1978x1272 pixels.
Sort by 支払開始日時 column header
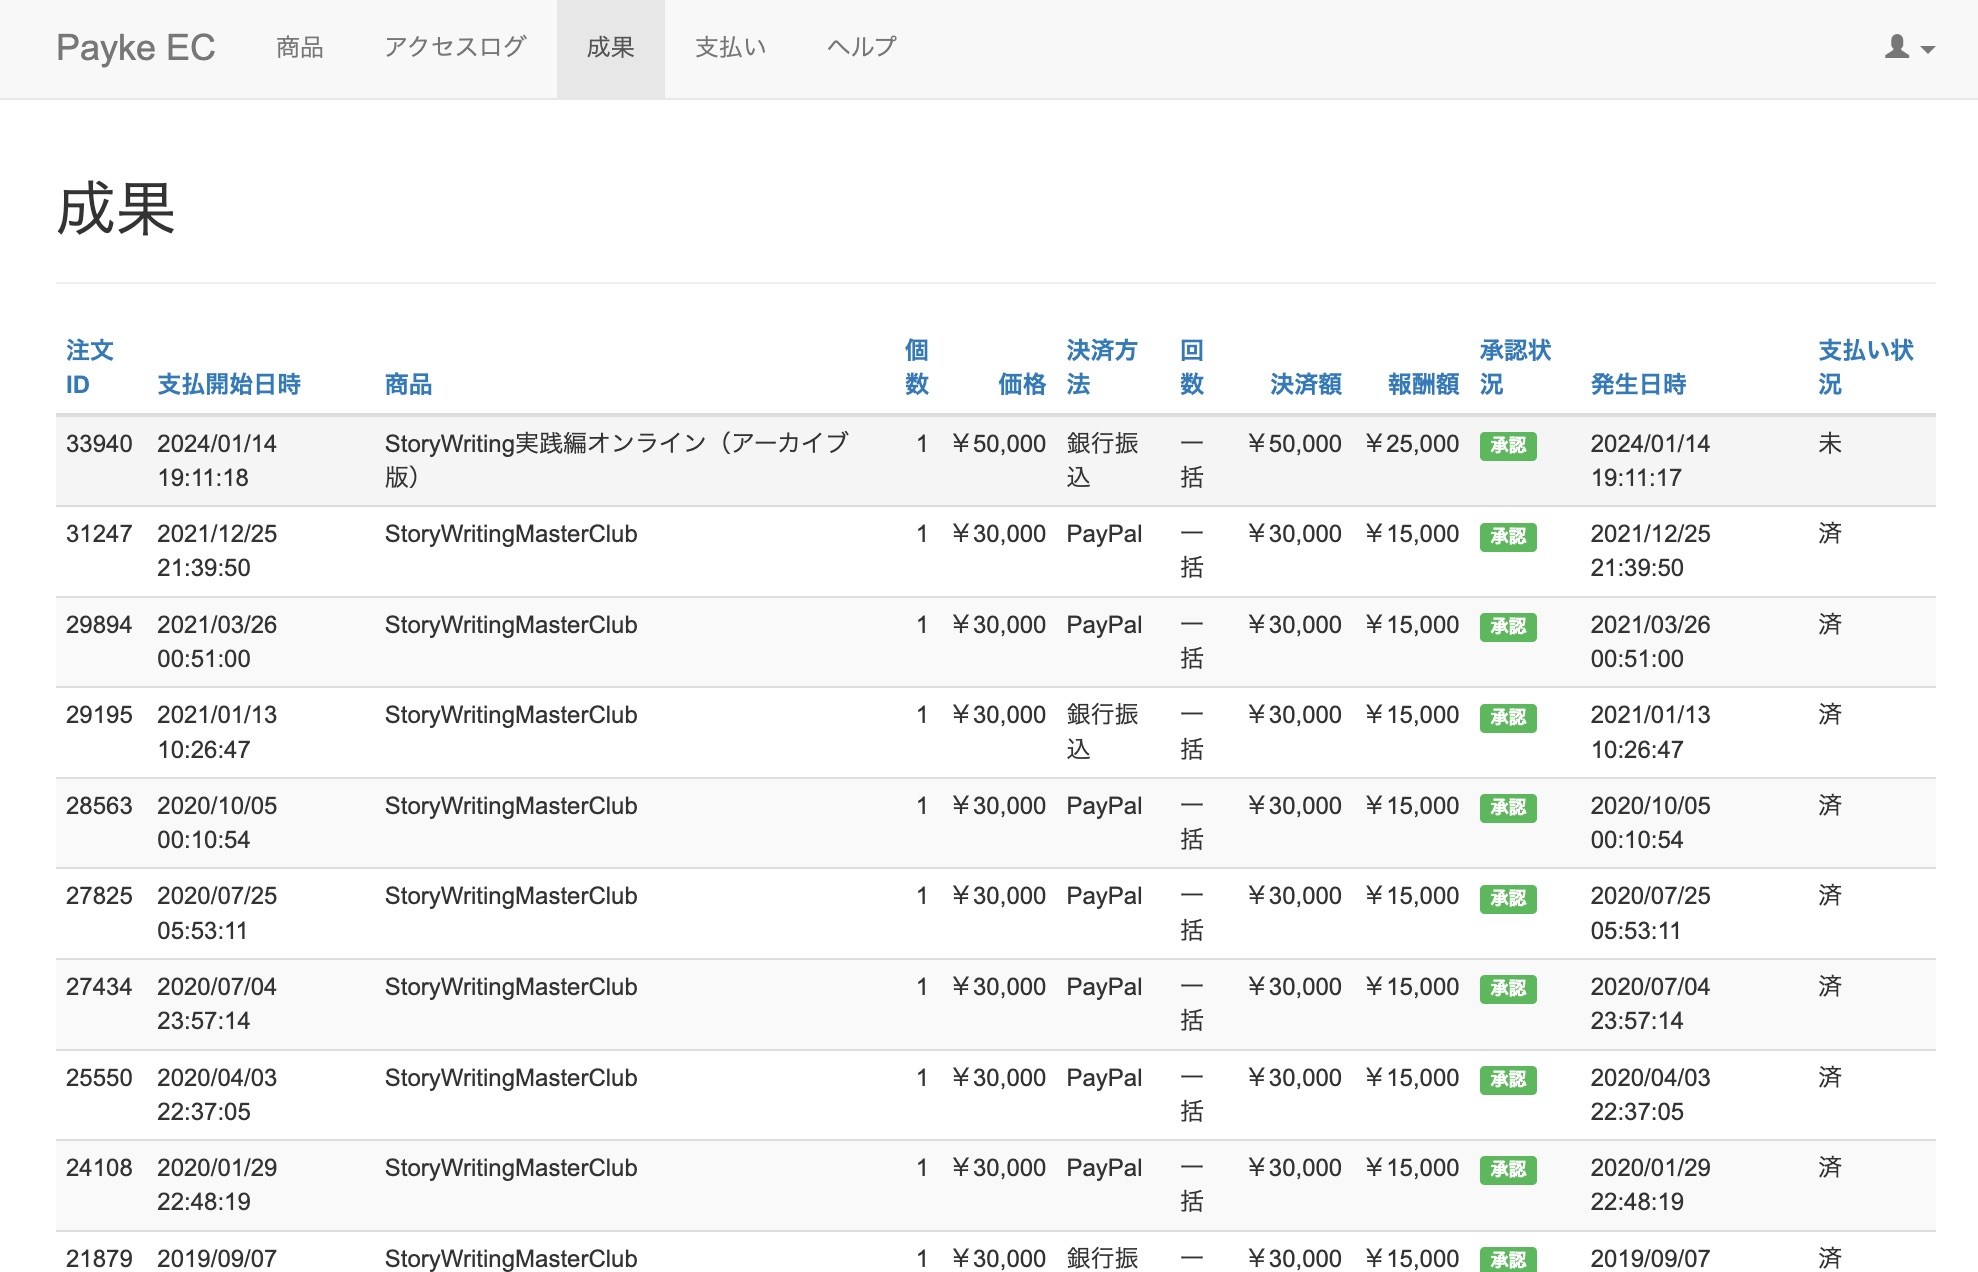229,384
